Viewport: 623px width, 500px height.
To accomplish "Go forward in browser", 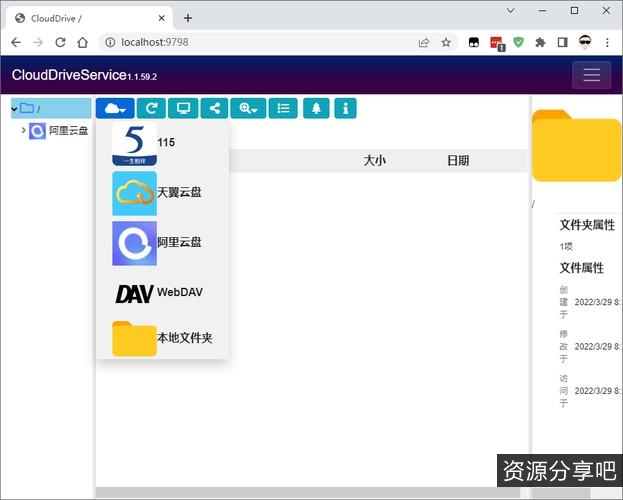I will tap(38, 42).
